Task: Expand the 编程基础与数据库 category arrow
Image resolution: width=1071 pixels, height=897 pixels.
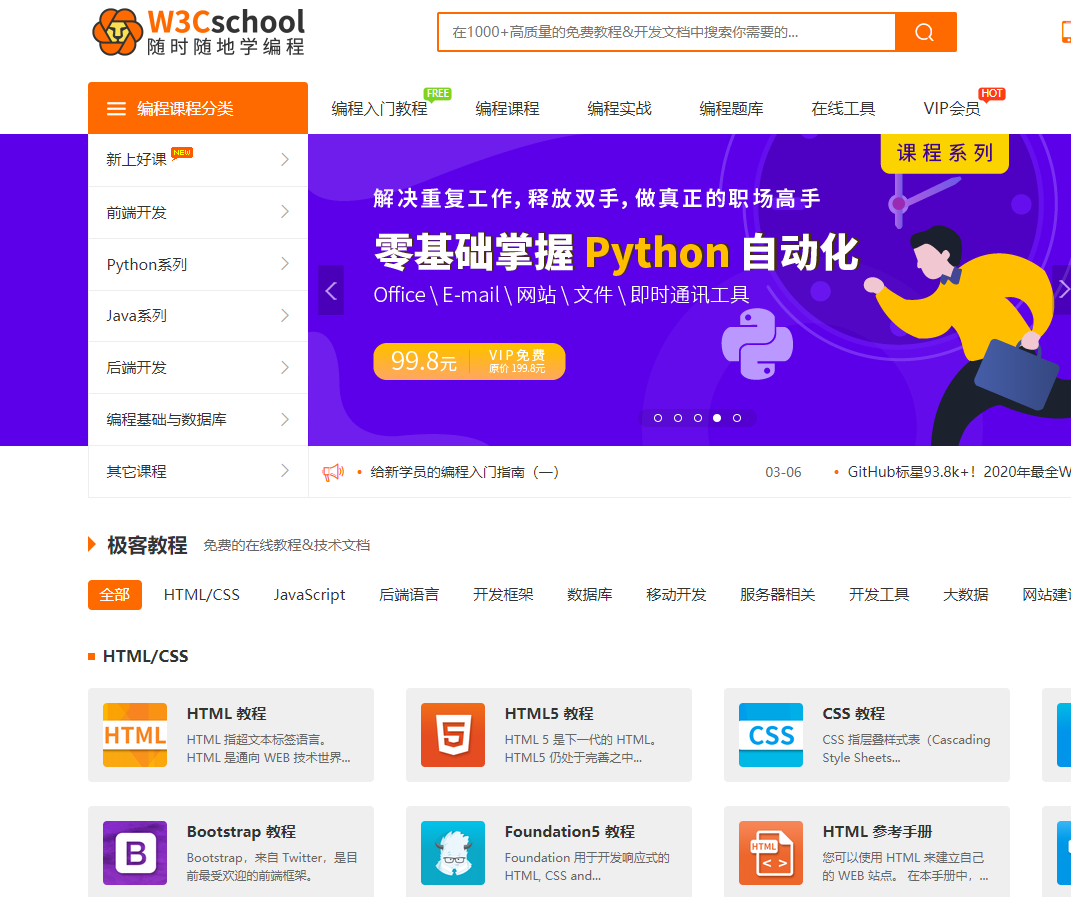Action: (285, 419)
